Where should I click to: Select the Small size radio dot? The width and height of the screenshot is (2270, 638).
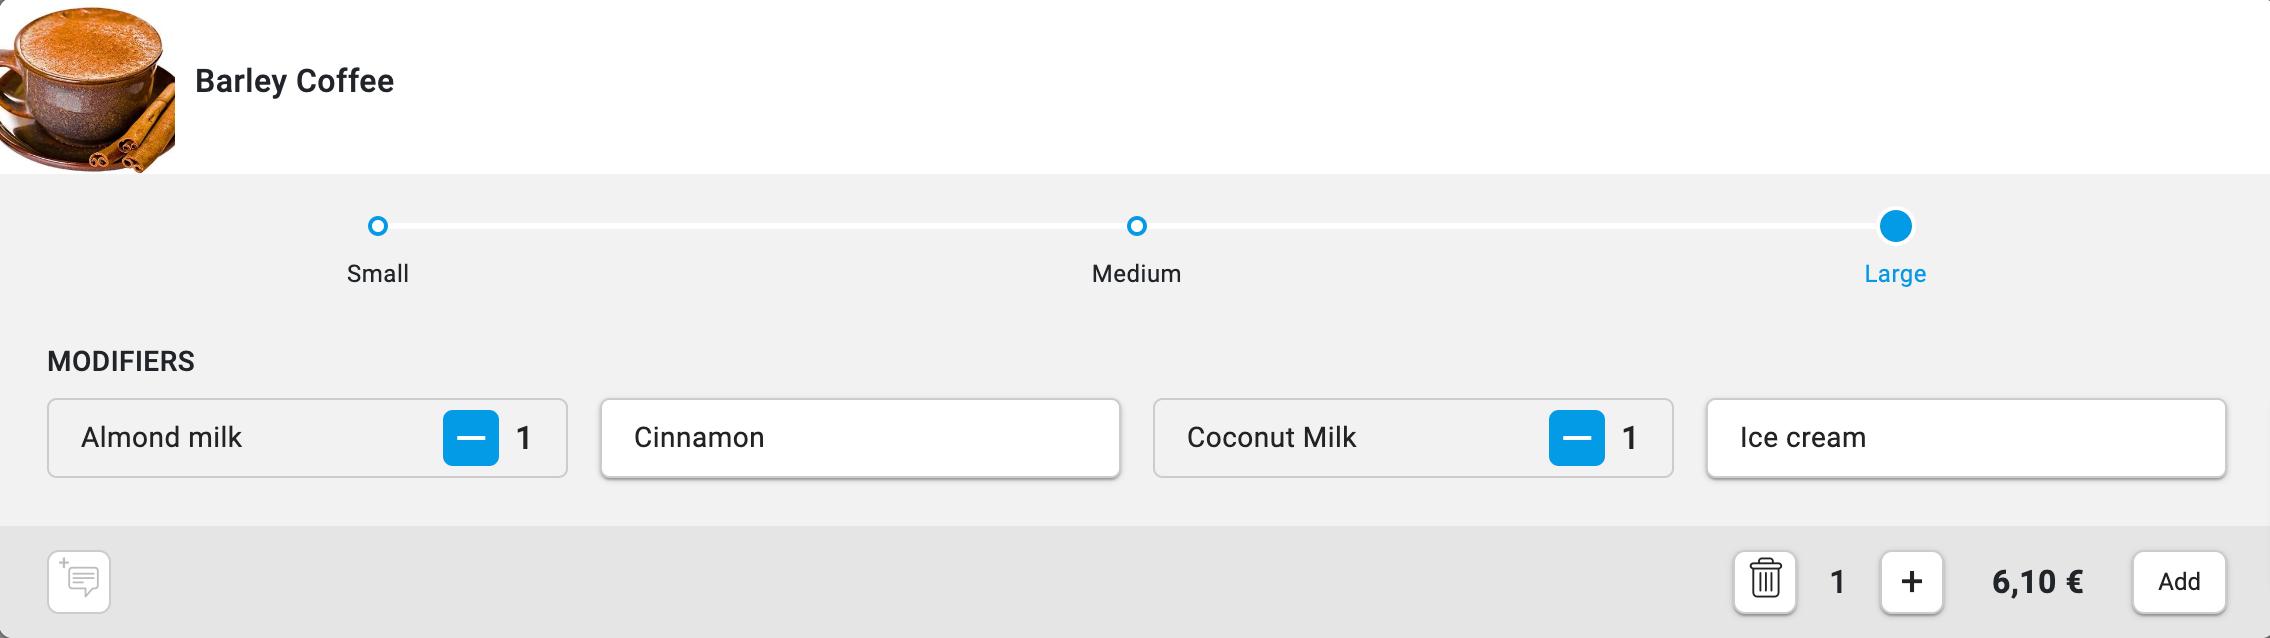[x=378, y=226]
